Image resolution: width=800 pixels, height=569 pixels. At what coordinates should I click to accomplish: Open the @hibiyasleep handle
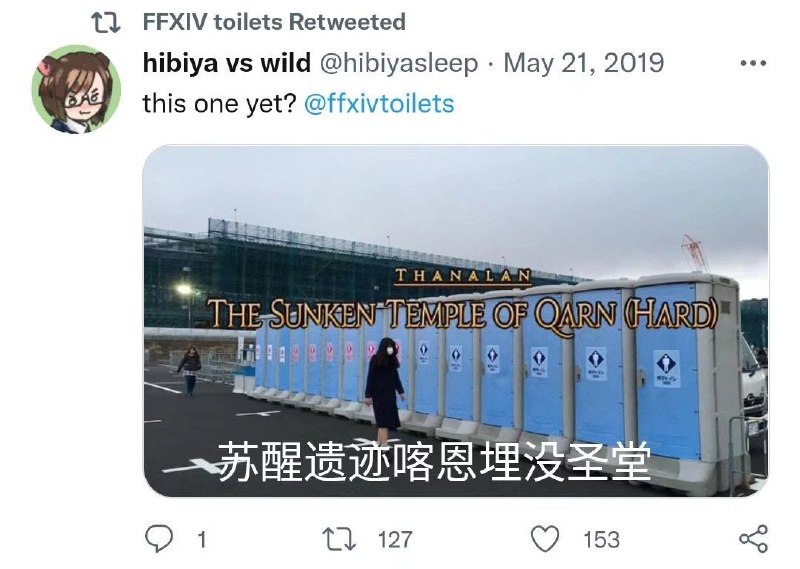[398, 64]
